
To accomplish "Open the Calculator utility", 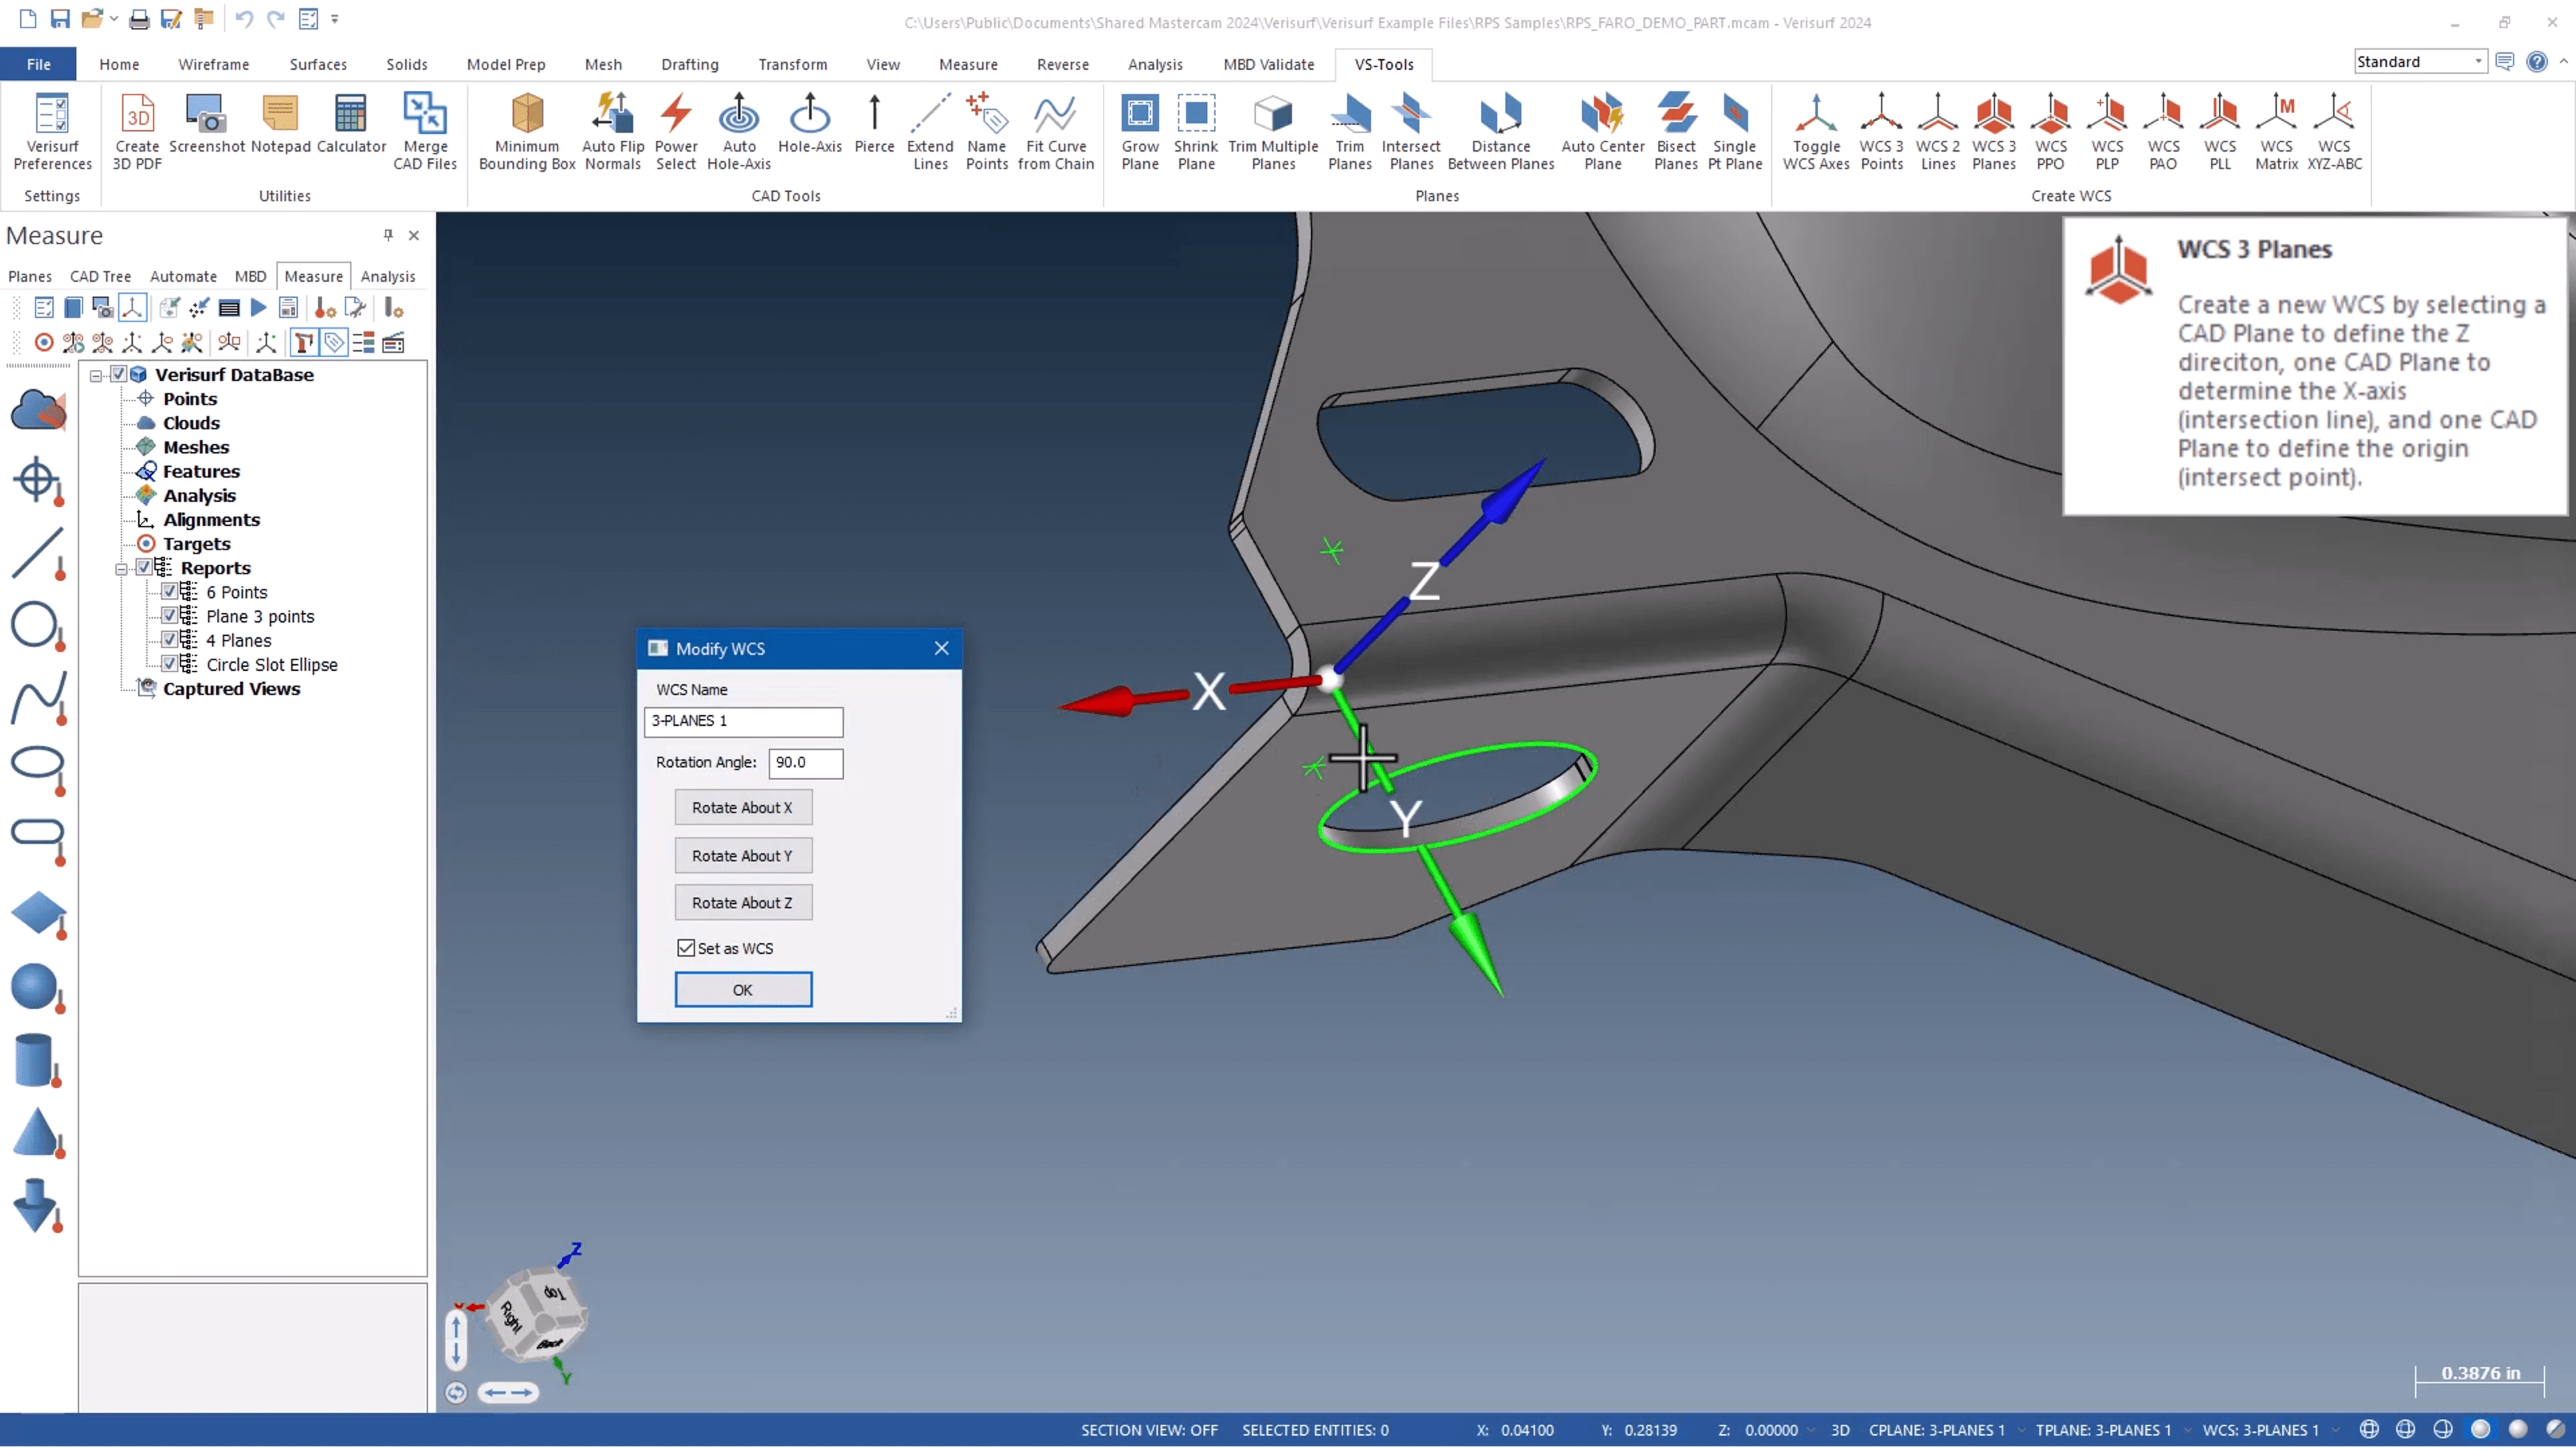I will 351,124.
